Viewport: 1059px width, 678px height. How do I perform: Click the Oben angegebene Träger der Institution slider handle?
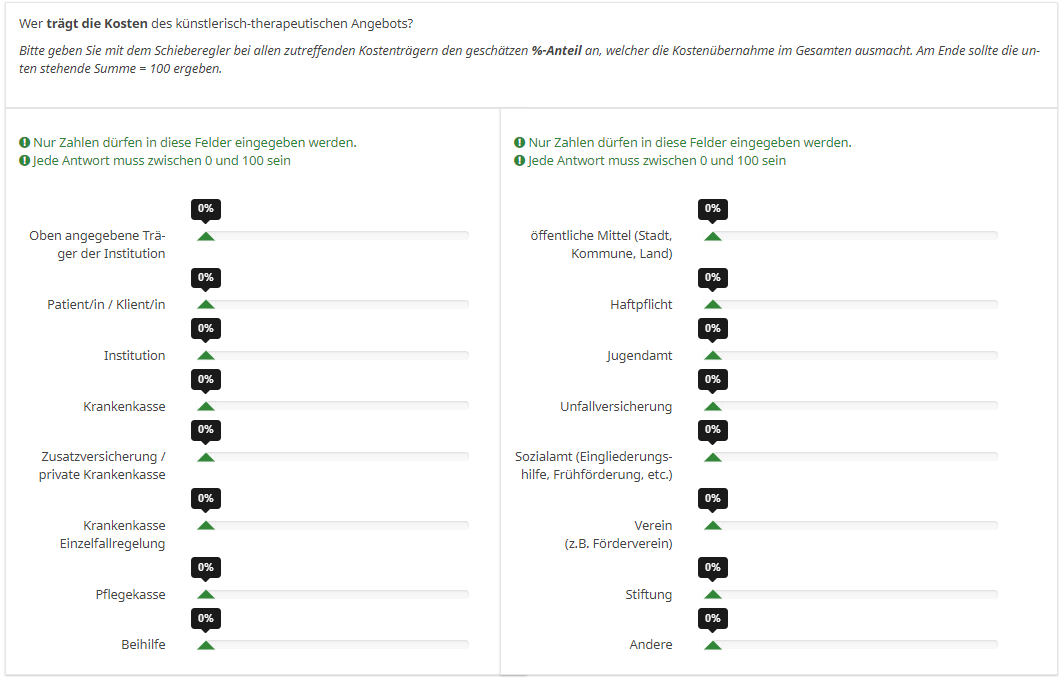(206, 236)
